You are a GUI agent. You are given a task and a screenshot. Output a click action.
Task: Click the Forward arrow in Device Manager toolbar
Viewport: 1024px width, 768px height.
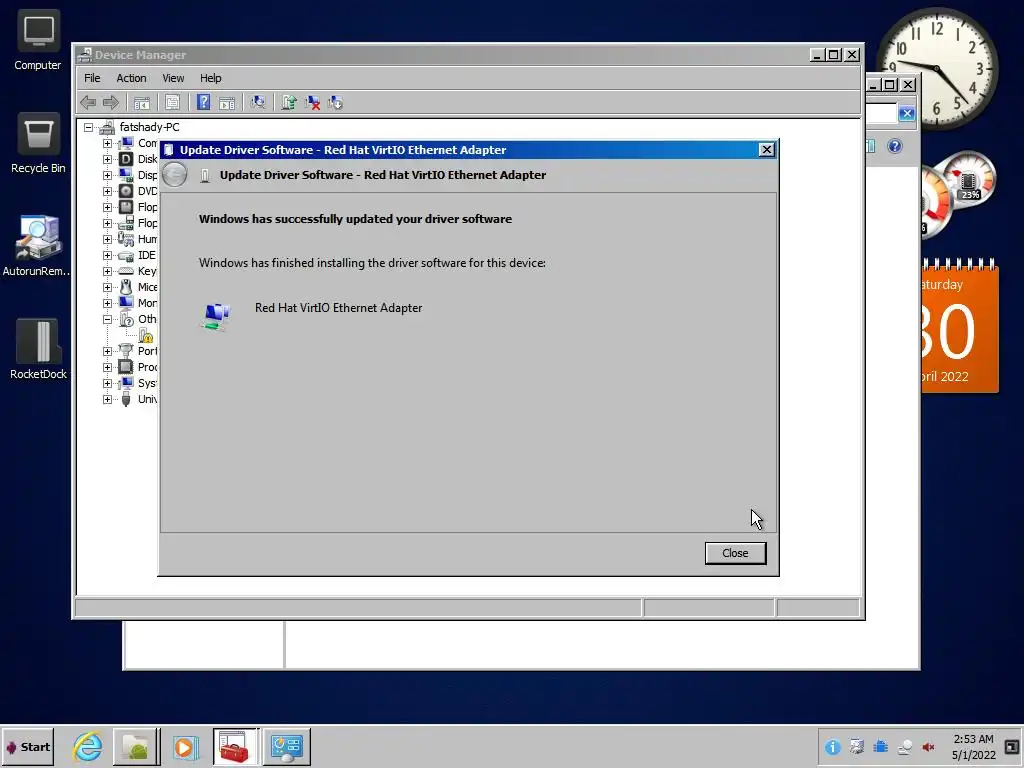(x=111, y=103)
